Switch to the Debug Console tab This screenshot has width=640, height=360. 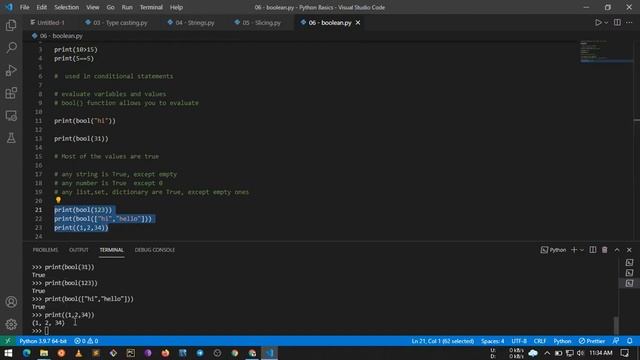(x=155, y=250)
